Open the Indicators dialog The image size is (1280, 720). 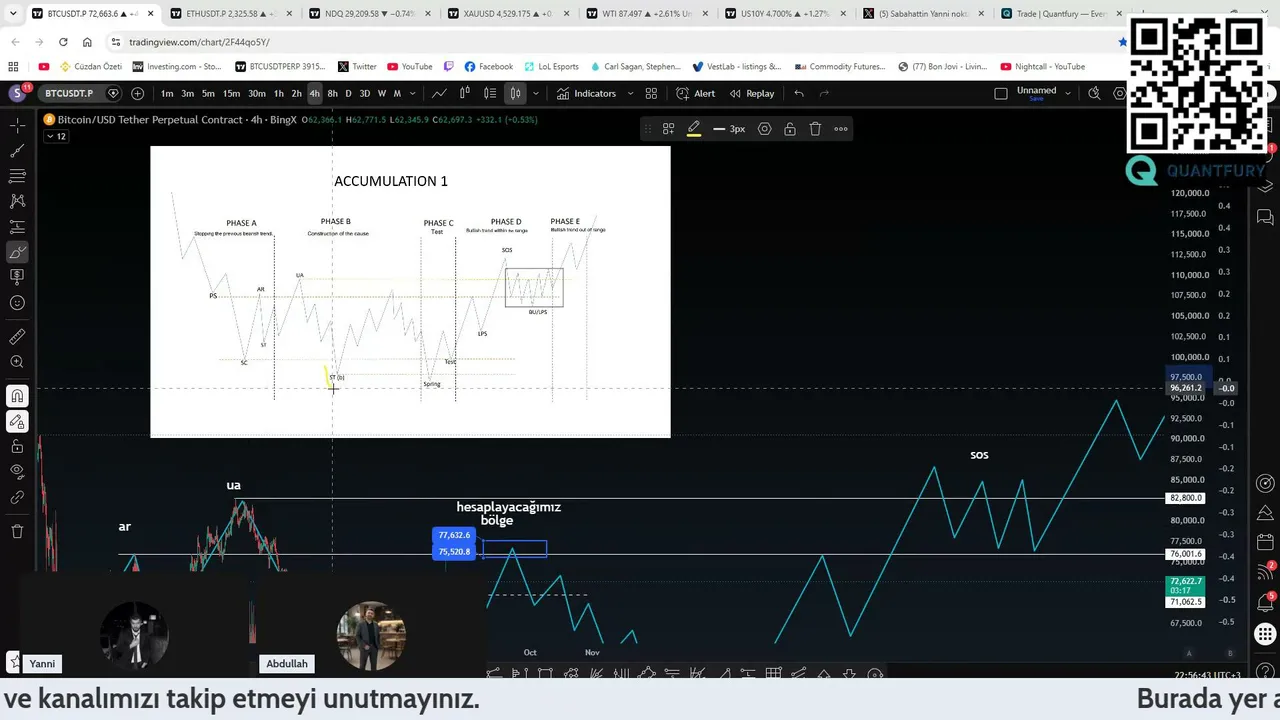point(587,93)
